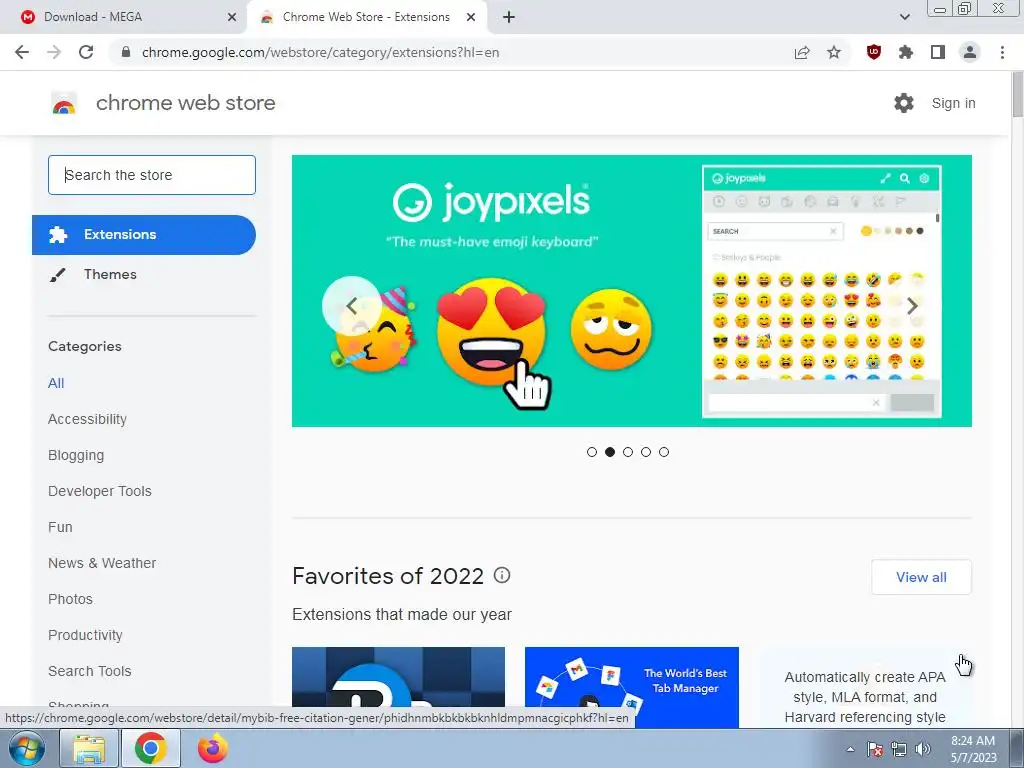Image resolution: width=1024 pixels, height=768 pixels.
Task: Select the fifth carousel dot
Action: click(664, 452)
